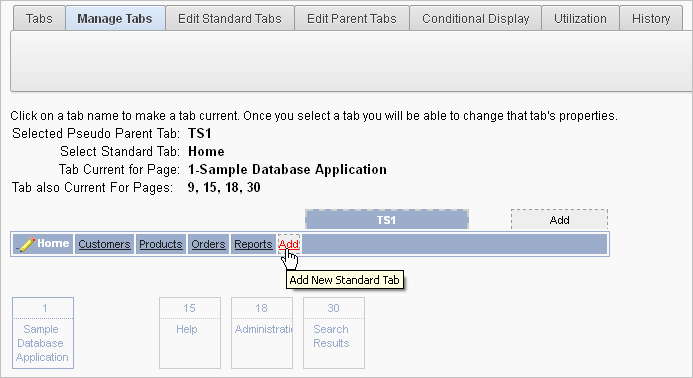Open page 1 Sample Database Application box
The image size is (693, 378).
43,333
